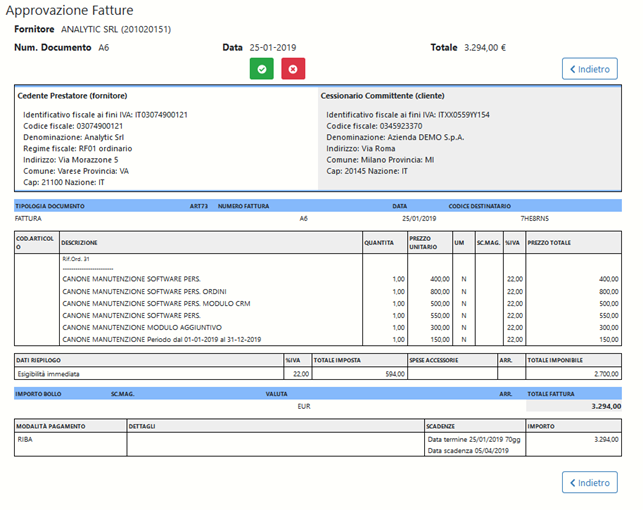Click the DESCRIZIONE column header
Viewport: 643px width, 510px height.
coord(80,242)
